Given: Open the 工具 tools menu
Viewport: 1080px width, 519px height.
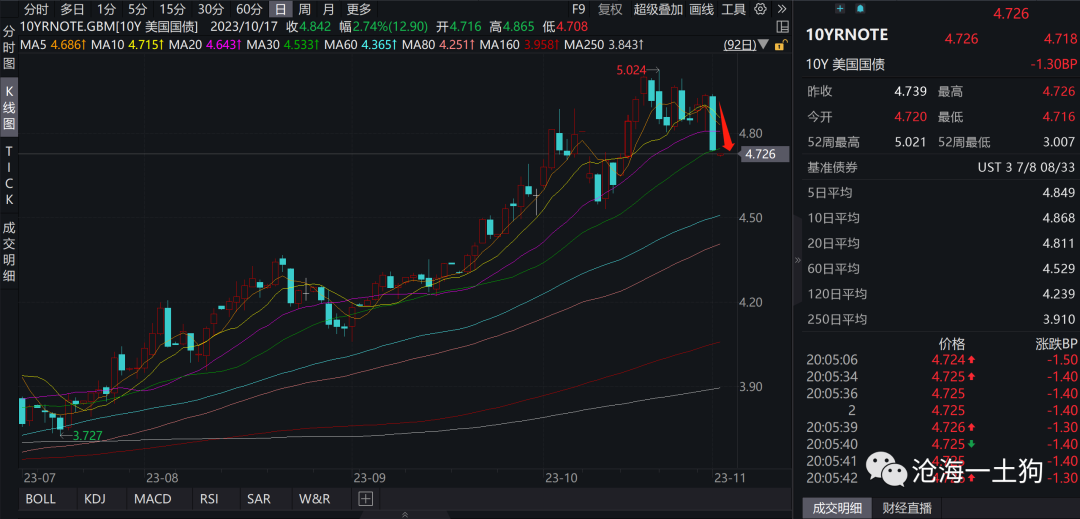Looking at the screenshot, I should pos(734,9).
